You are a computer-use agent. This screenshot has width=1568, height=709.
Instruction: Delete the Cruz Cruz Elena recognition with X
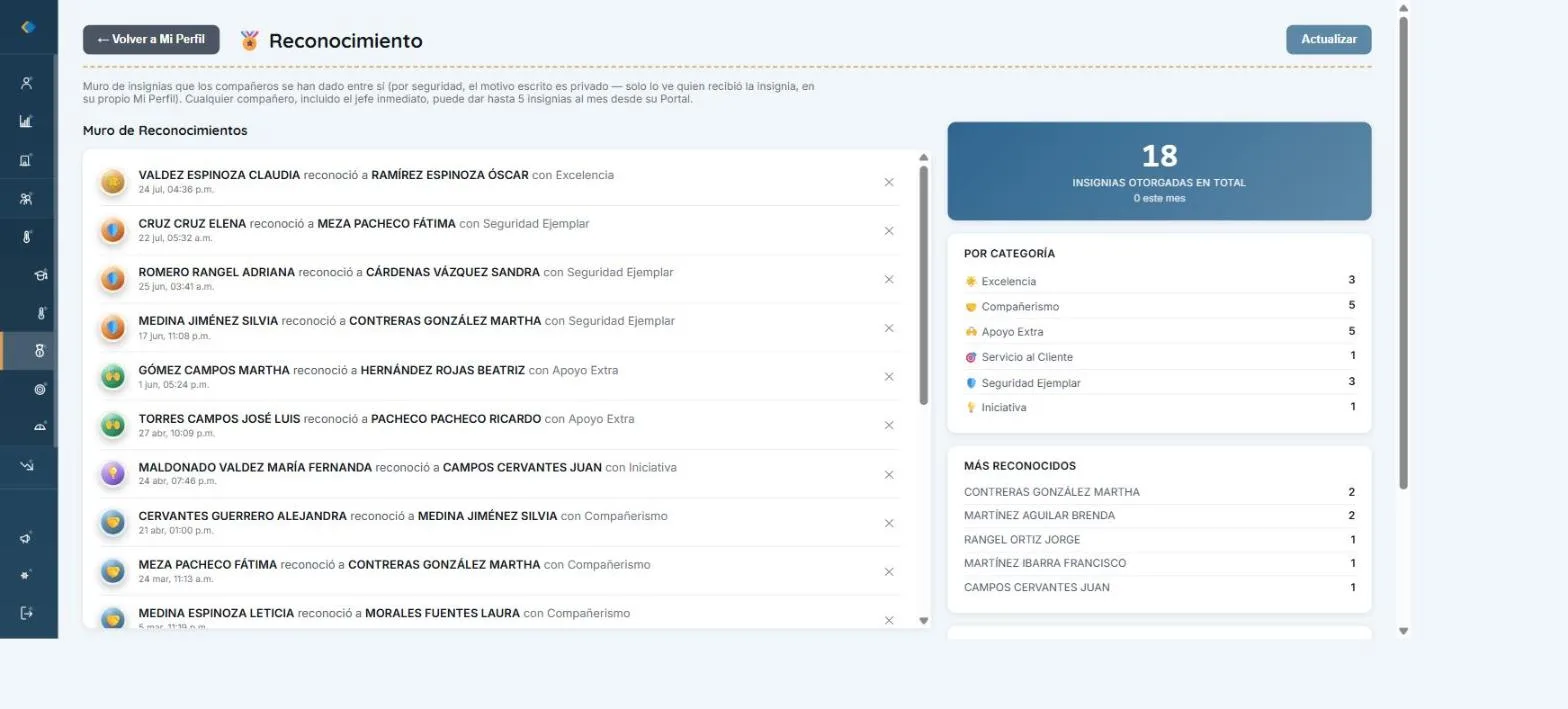pyautogui.click(x=889, y=231)
